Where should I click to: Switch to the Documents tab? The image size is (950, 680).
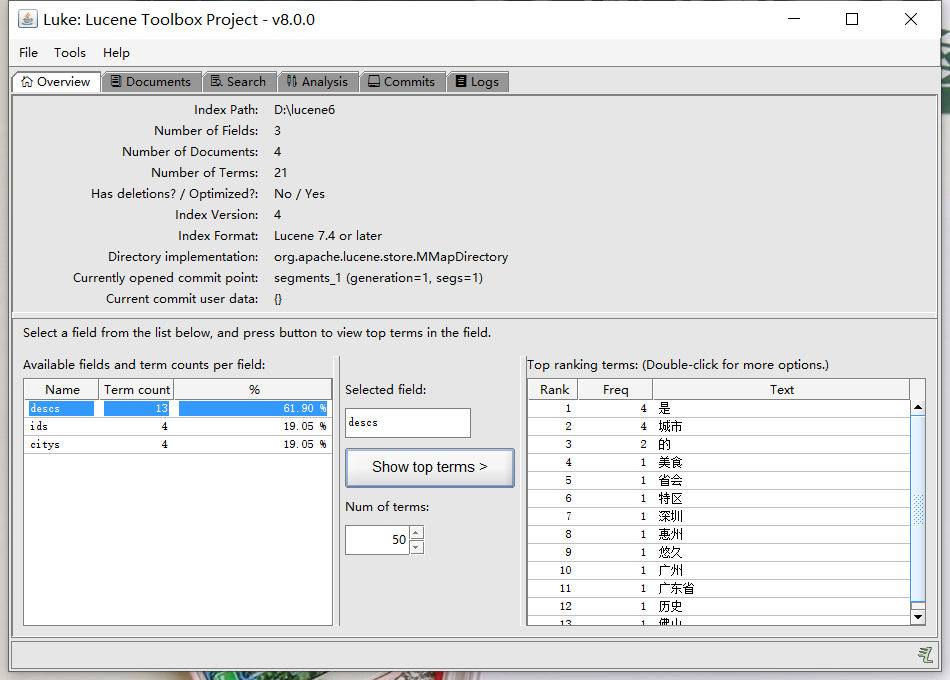click(151, 82)
